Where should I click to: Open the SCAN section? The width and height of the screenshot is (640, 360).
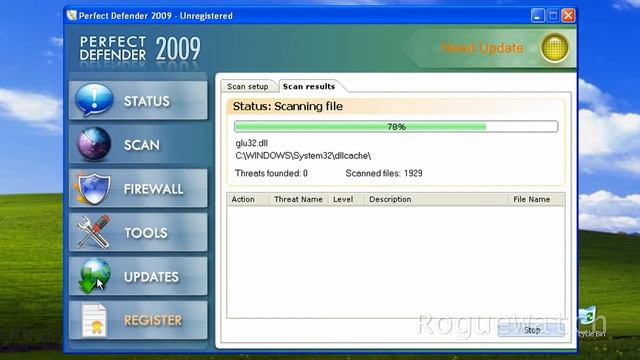pyautogui.click(x=138, y=144)
